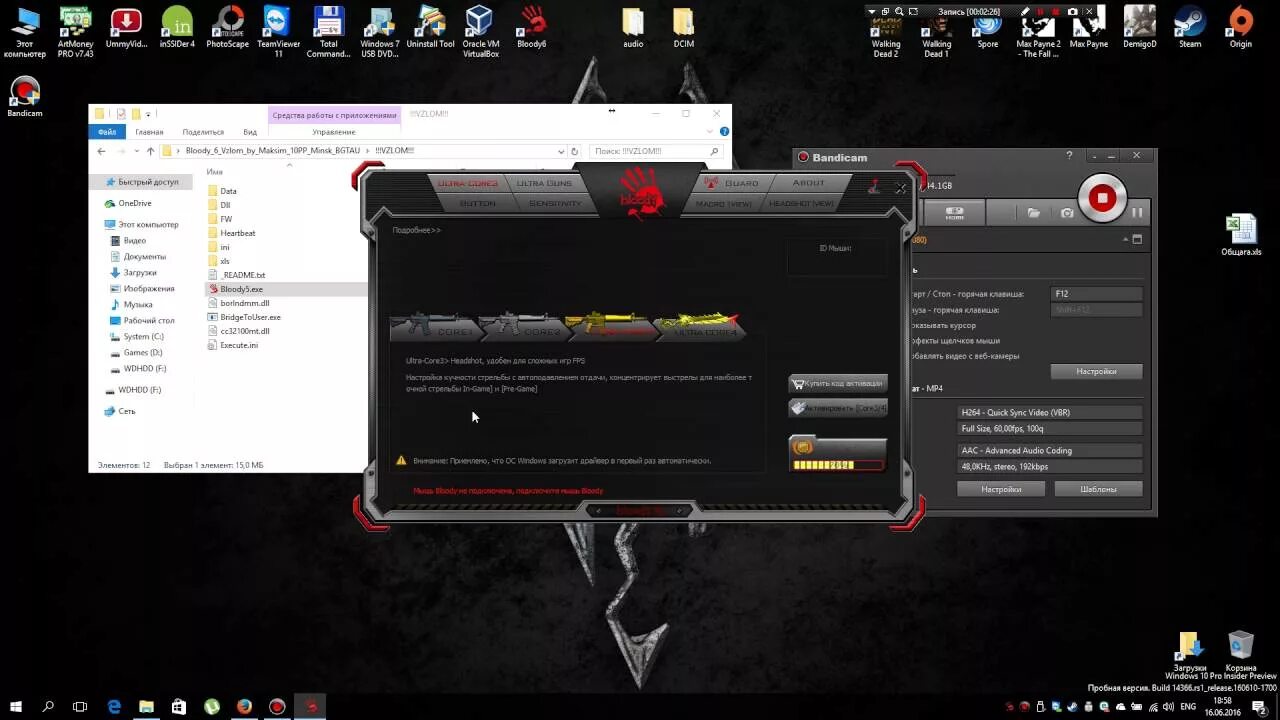This screenshot has width=1280, height=720.
Task: Click the Bandicam F12 hotkey field
Action: click(x=1096, y=294)
